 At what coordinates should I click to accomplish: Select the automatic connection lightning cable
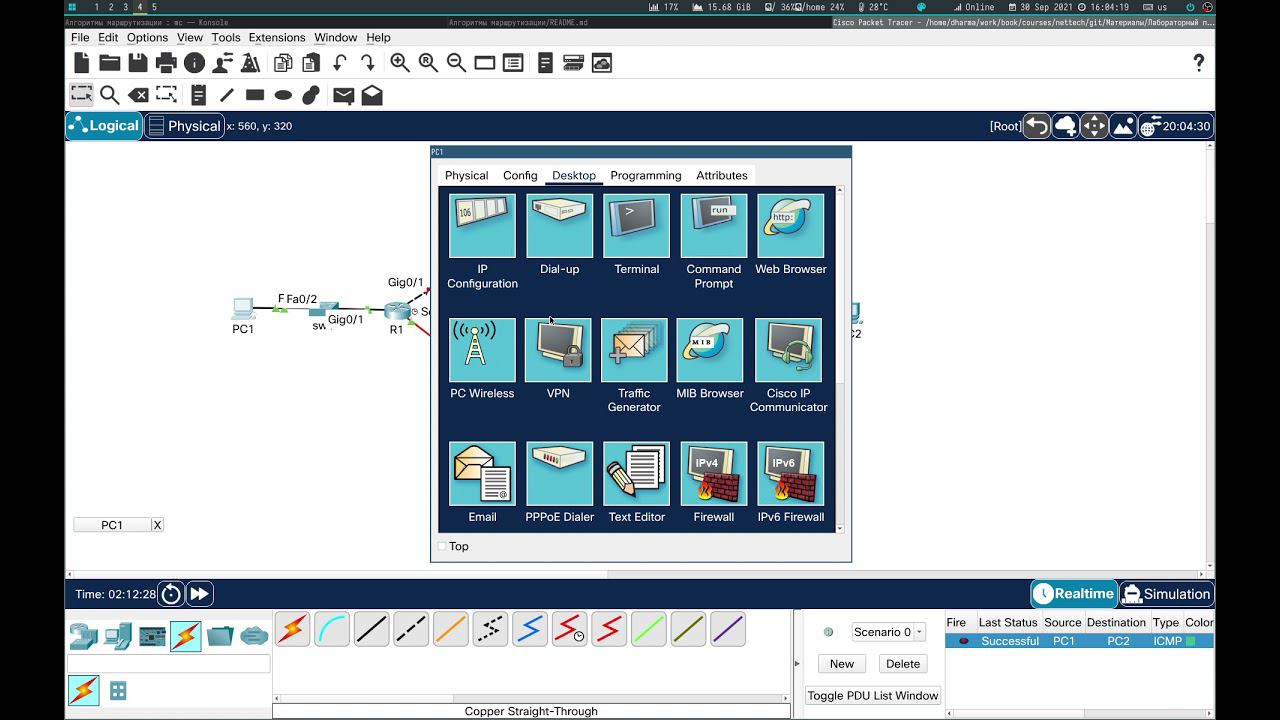(x=293, y=629)
